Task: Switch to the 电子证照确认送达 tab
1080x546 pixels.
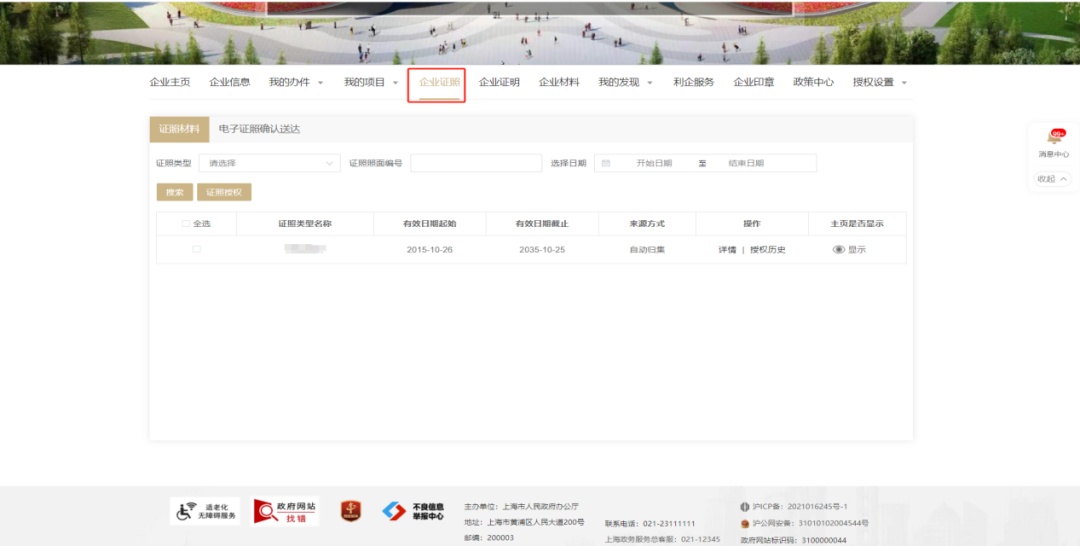Action: (x=259, y=129)
